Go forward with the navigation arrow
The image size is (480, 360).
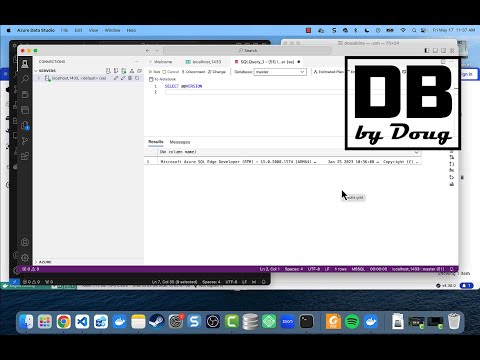tap(156, 51)
